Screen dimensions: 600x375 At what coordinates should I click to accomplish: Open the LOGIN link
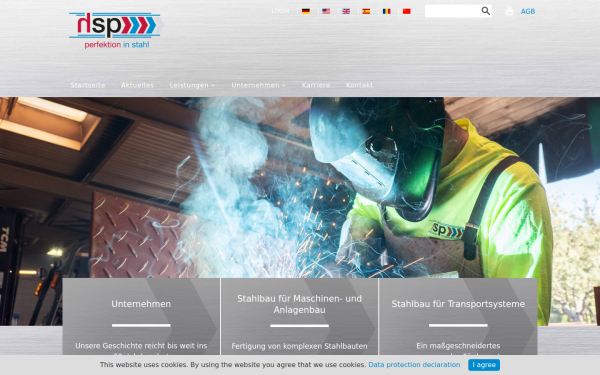click(x=280, y=11)
